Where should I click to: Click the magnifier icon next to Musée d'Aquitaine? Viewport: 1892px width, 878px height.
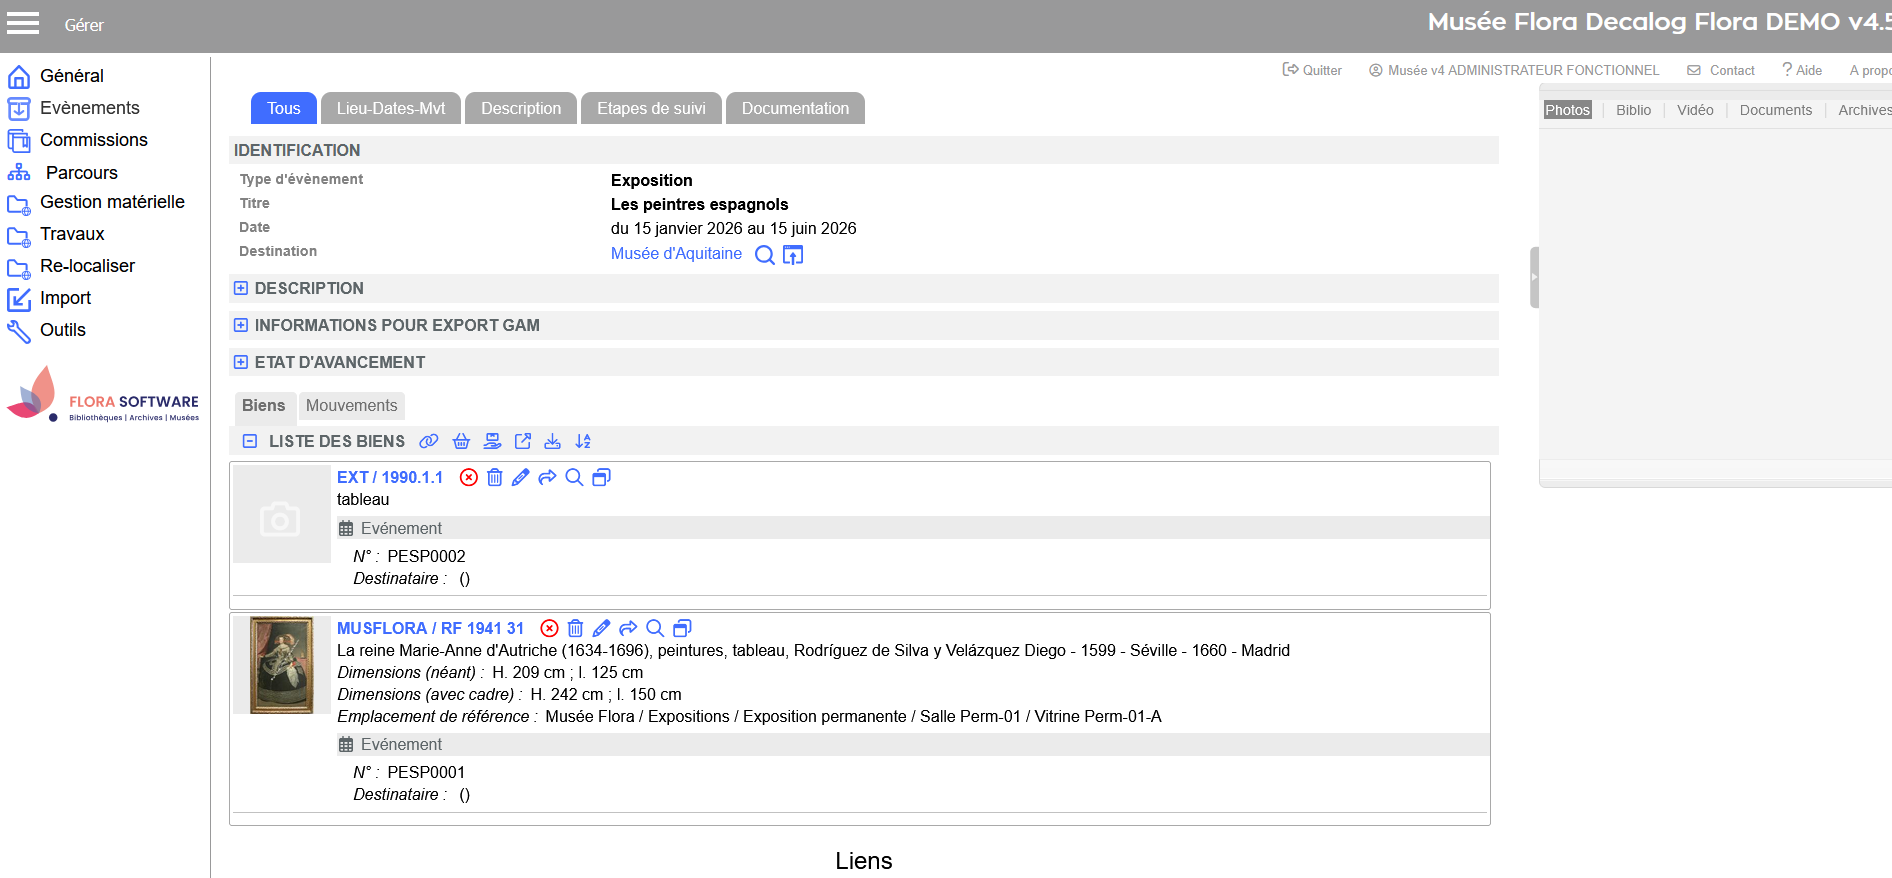coord(765,255)
